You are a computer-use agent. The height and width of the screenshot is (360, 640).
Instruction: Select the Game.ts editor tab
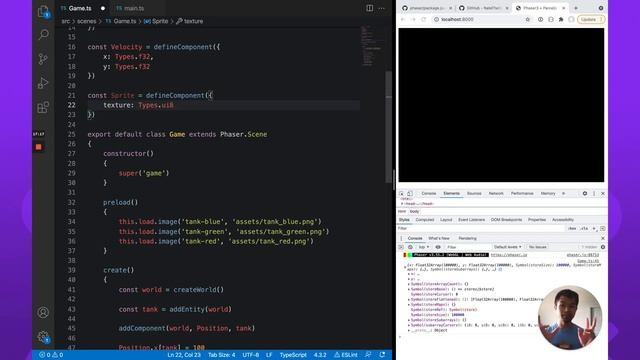(80, 8)
